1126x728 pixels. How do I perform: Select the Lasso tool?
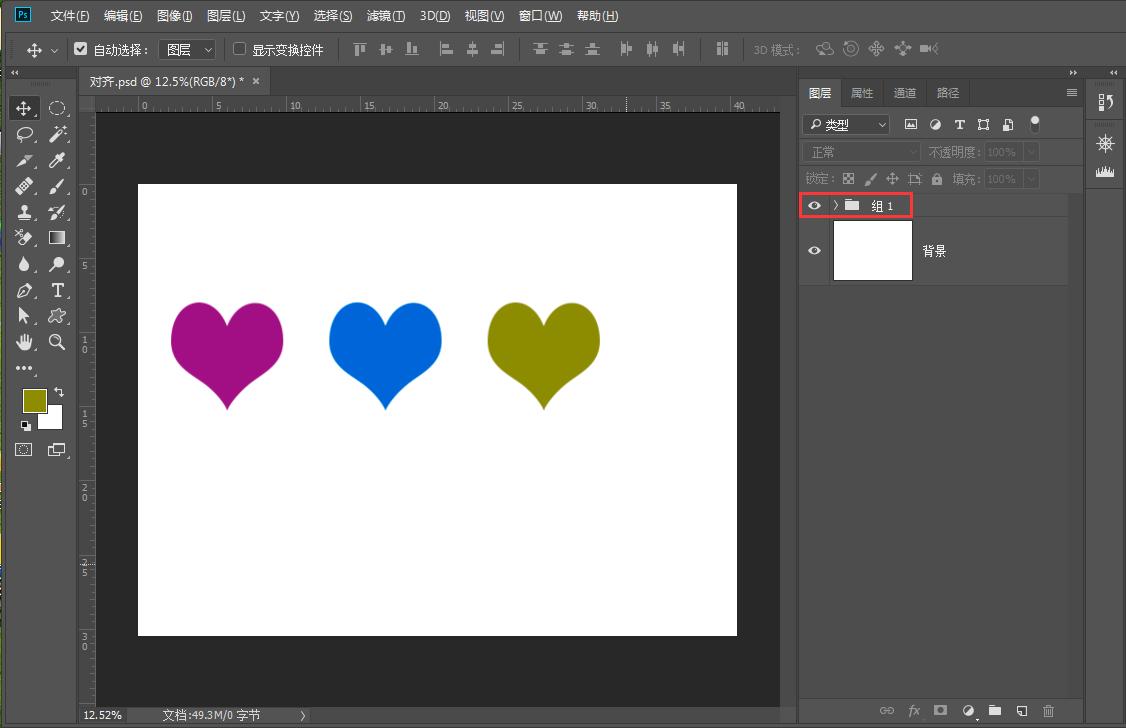click(x=24, y=134)
